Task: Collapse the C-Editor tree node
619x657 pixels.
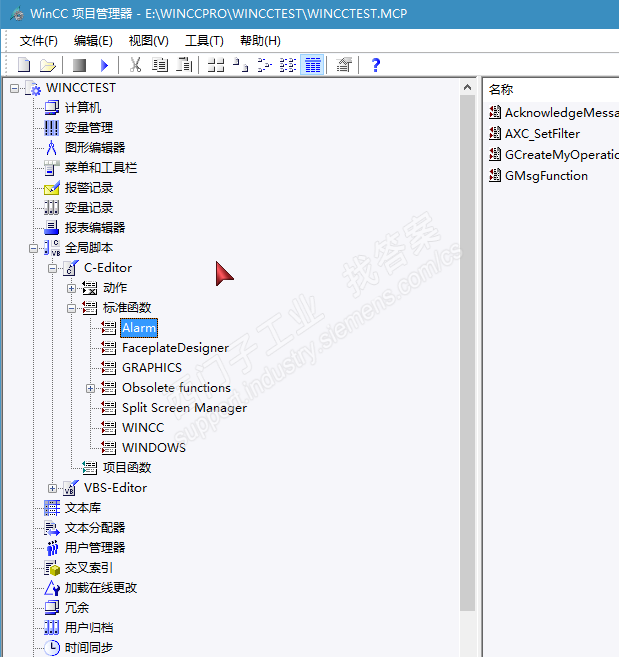Action: click(52, 269)
